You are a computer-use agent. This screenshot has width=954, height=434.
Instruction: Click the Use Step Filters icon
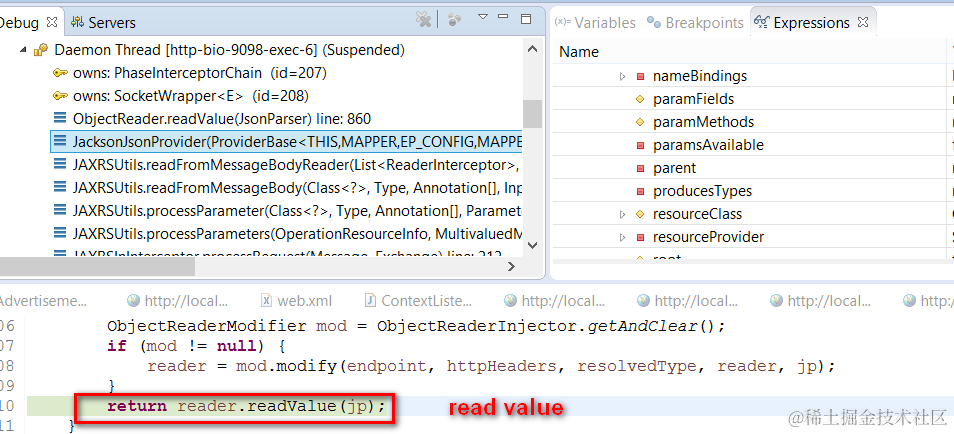coord(454,19)
